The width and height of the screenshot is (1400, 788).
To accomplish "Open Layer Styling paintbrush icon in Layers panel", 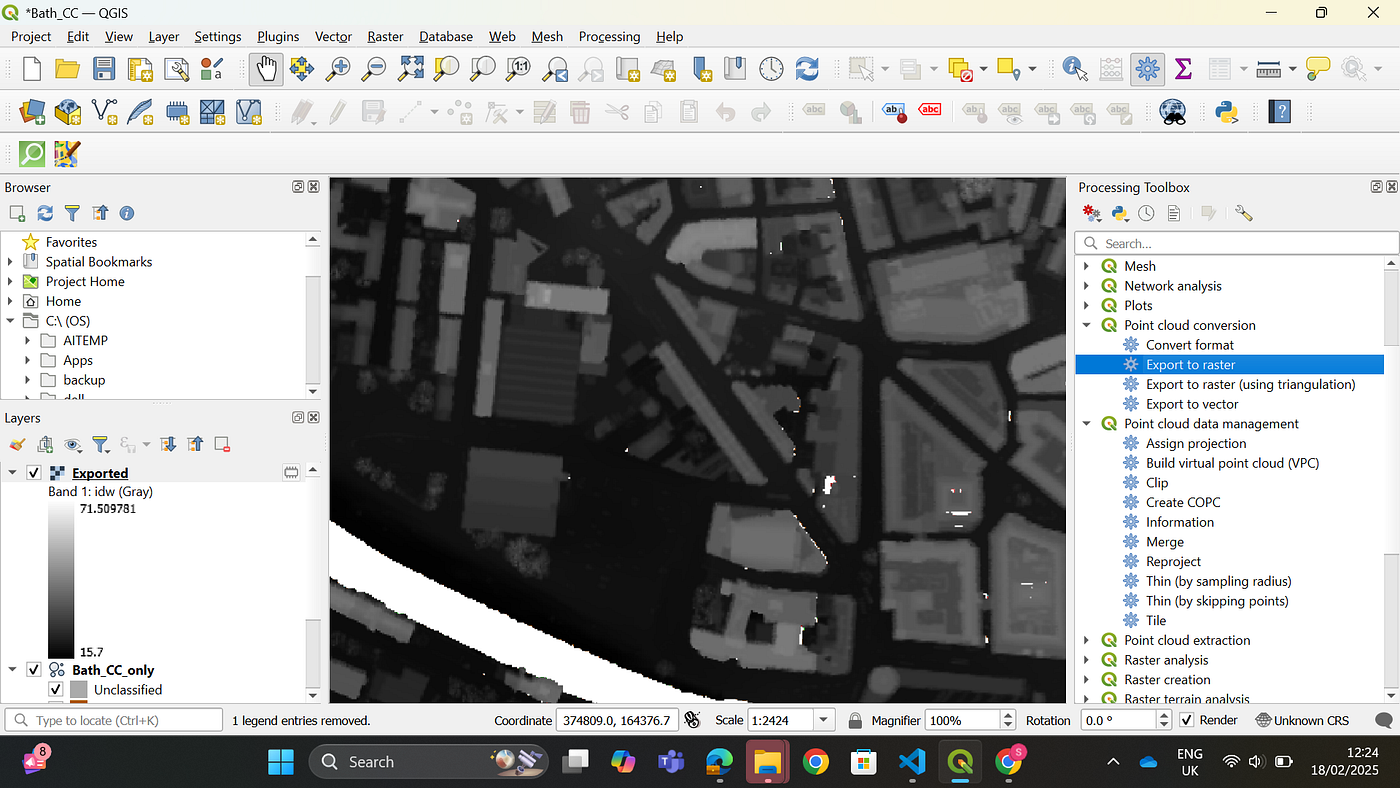I will pos(17,444).
